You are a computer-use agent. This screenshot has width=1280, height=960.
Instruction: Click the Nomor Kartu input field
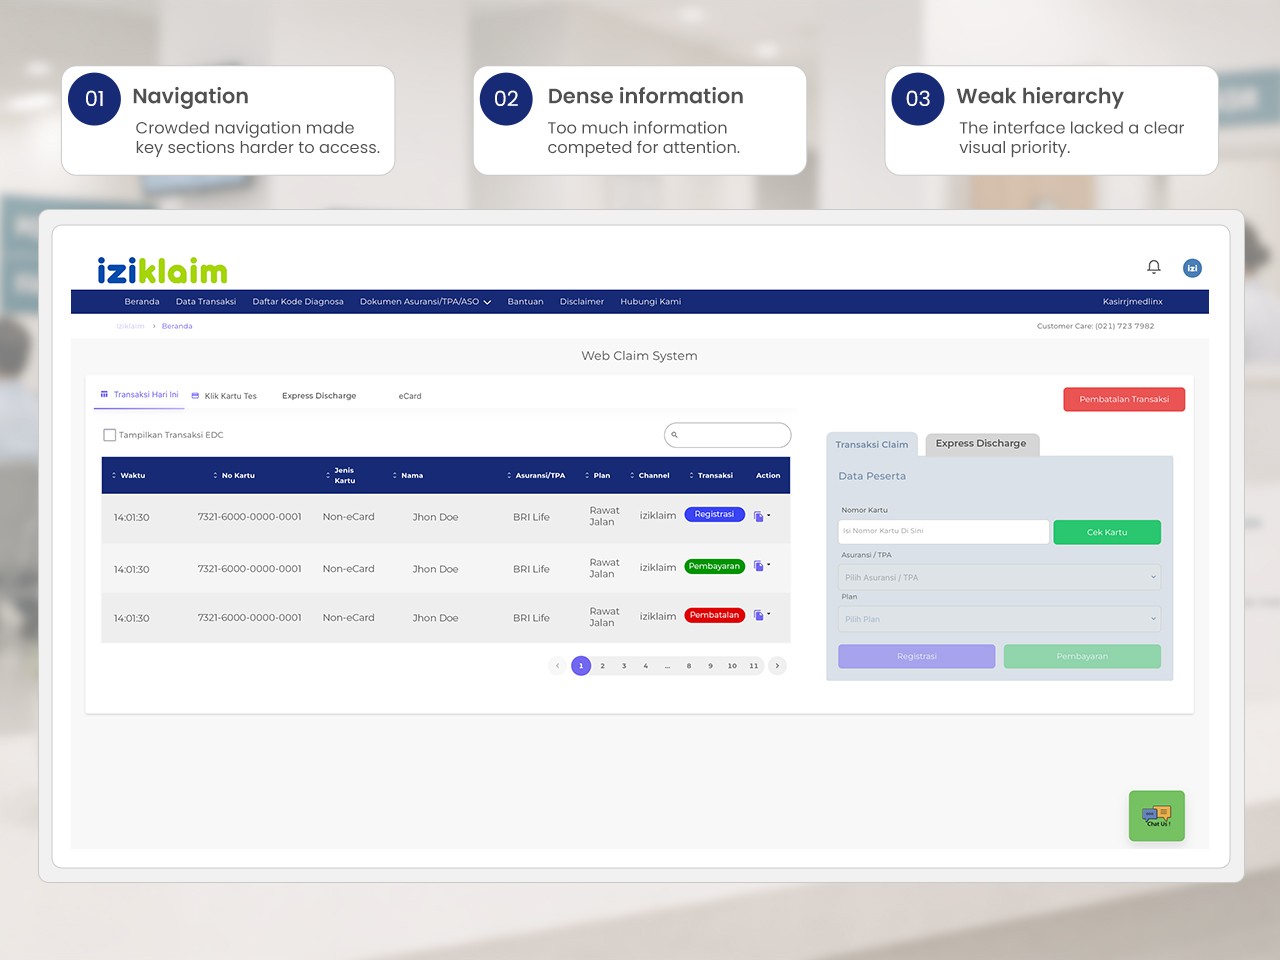[x=944, y=531]
